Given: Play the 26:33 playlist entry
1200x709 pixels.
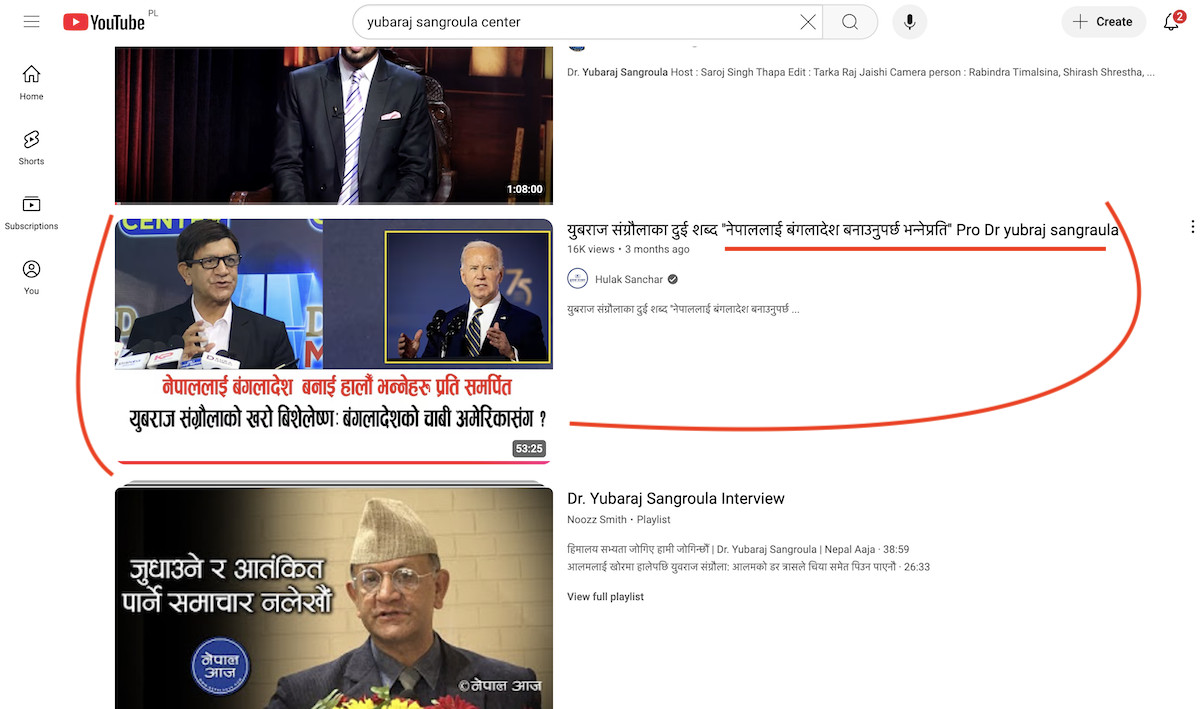Looking at the screenshot, I should pyautogui.click(x=749, y=566).
